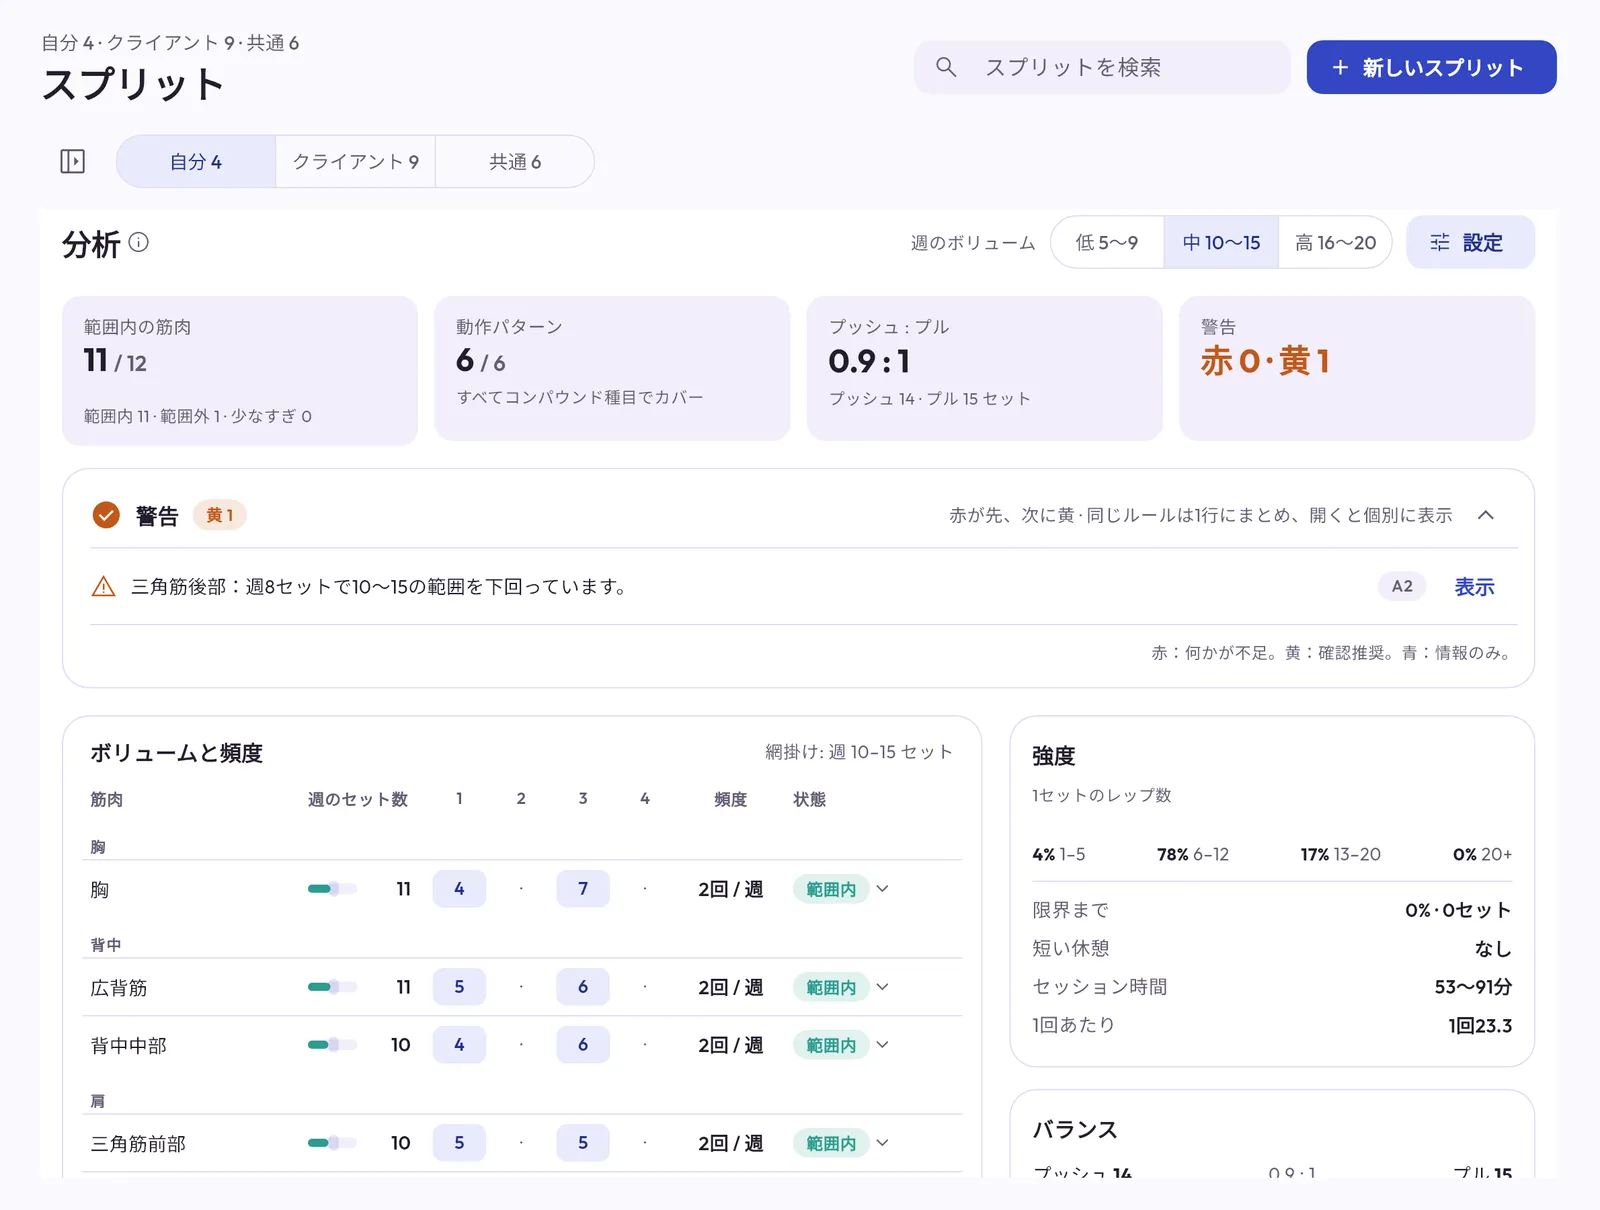Open the 範囲内の筋肉 summary card
1600x1210 pixels.
(240, 370)
